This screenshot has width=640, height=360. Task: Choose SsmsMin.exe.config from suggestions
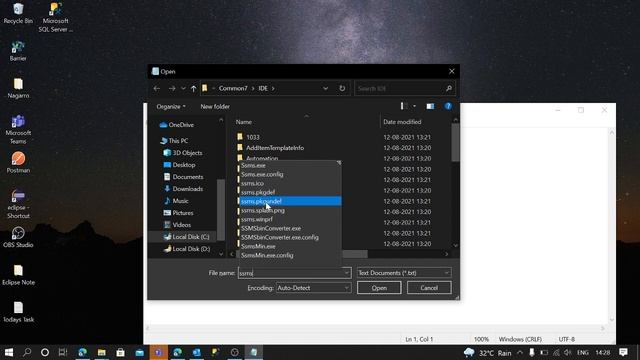(290, 255)
